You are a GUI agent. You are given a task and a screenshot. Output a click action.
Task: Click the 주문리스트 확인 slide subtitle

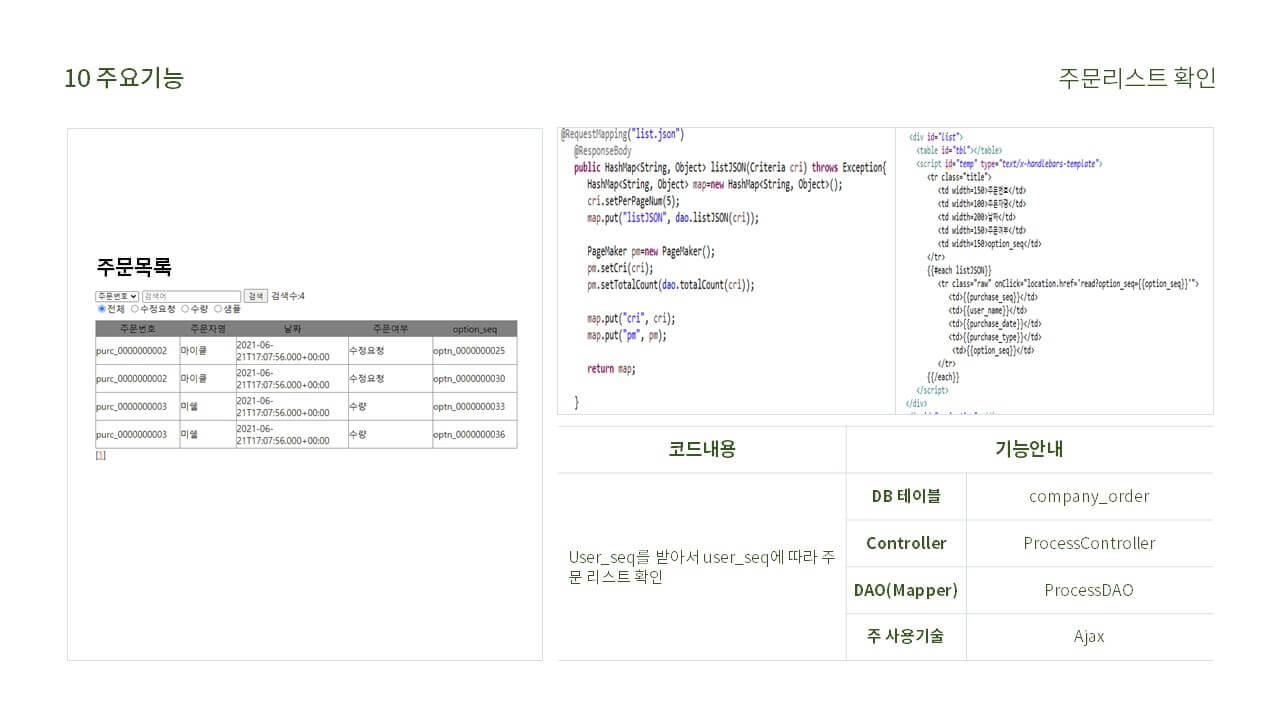(1137, 78)
